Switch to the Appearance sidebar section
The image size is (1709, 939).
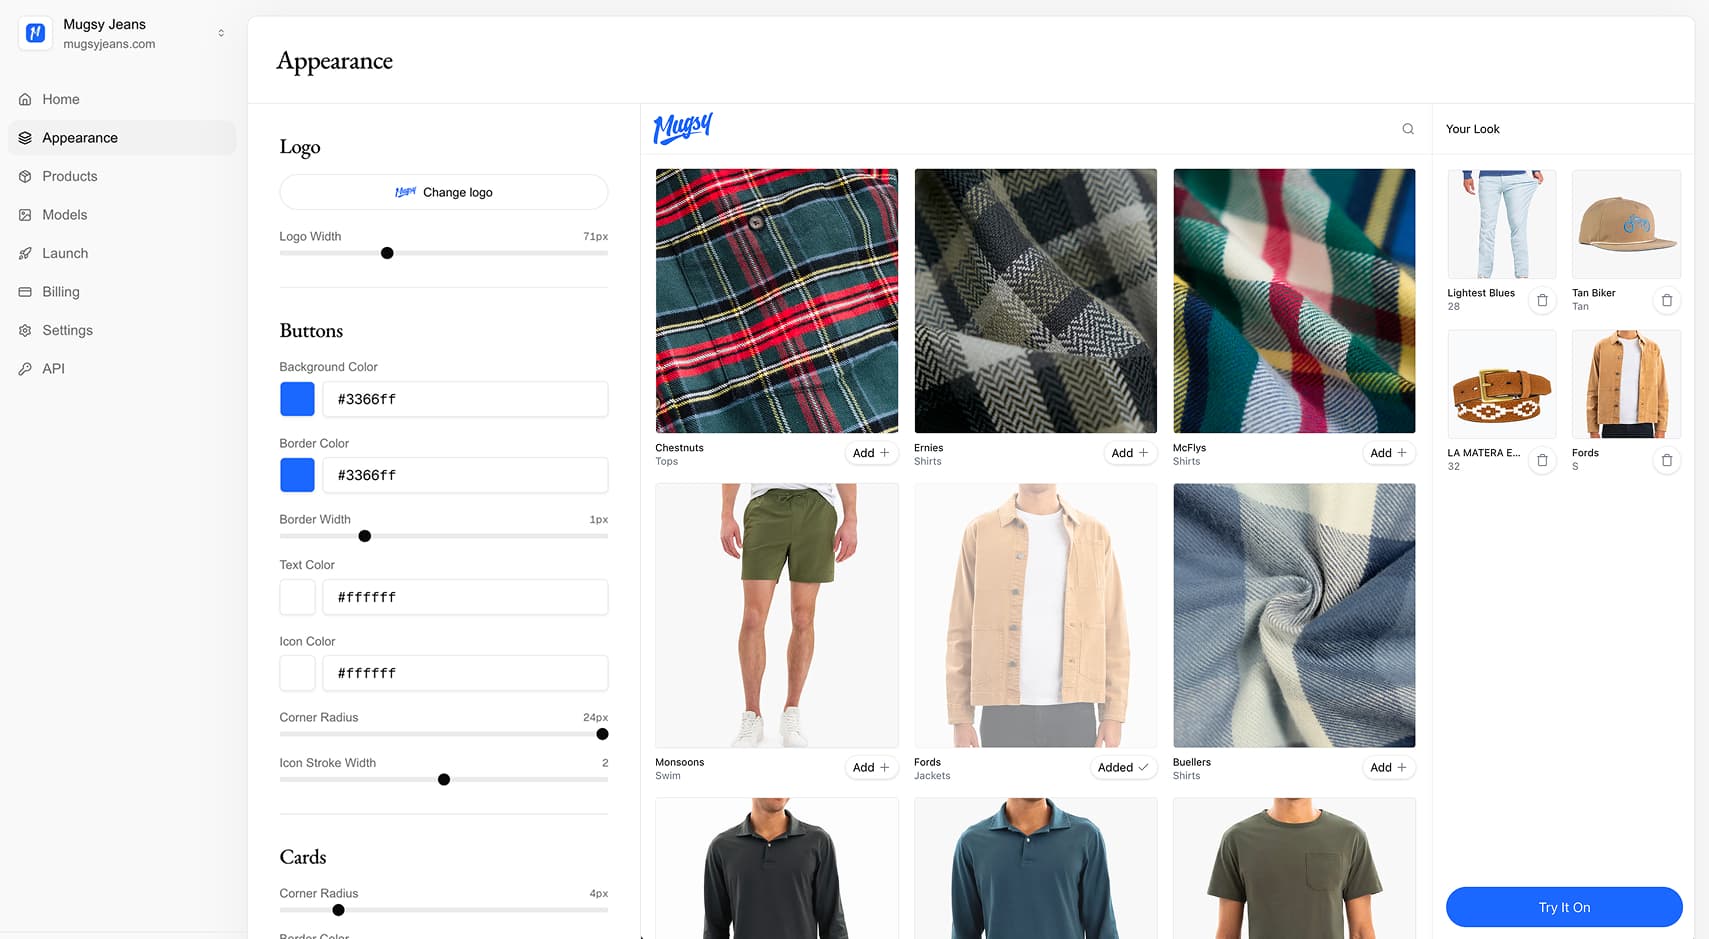click(x=80, y=137)
